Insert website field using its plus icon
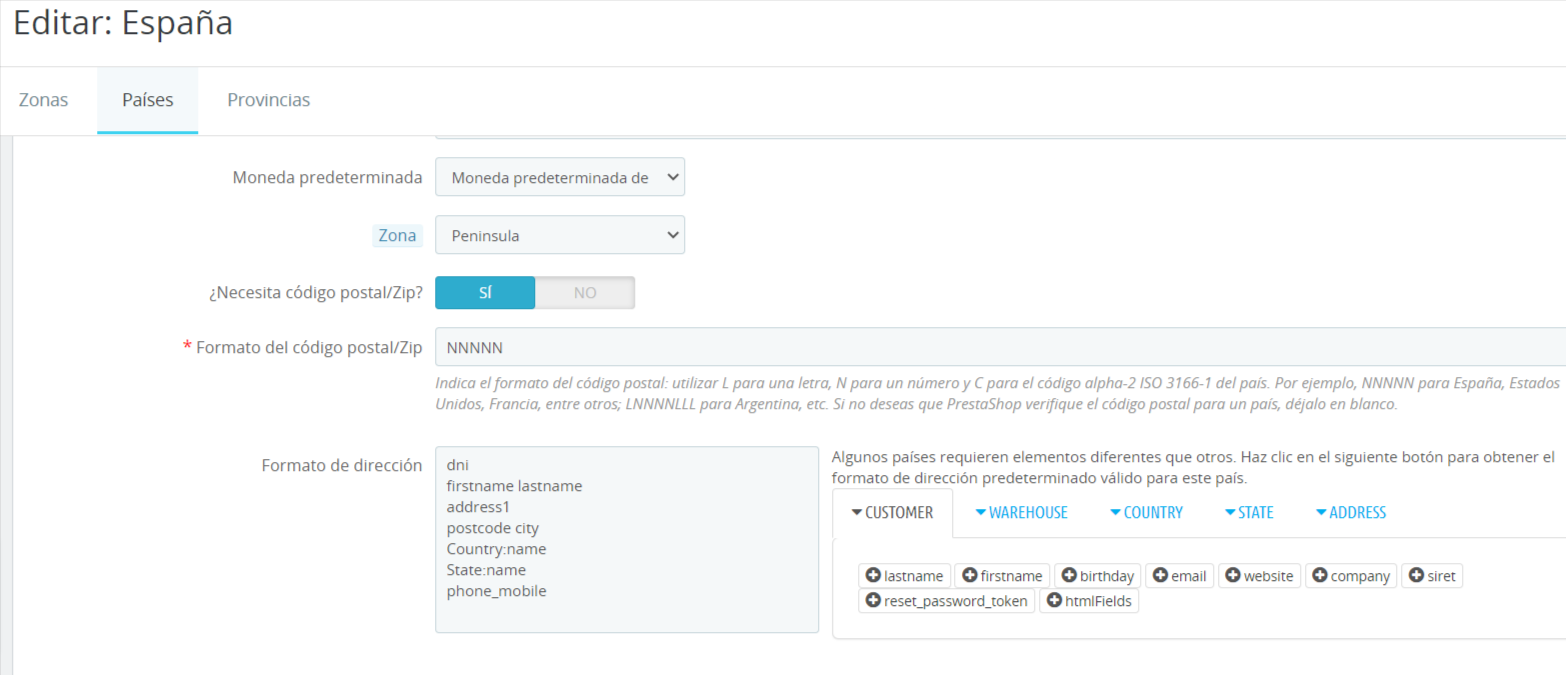 pyautogui.click(x=1233, y=576)
